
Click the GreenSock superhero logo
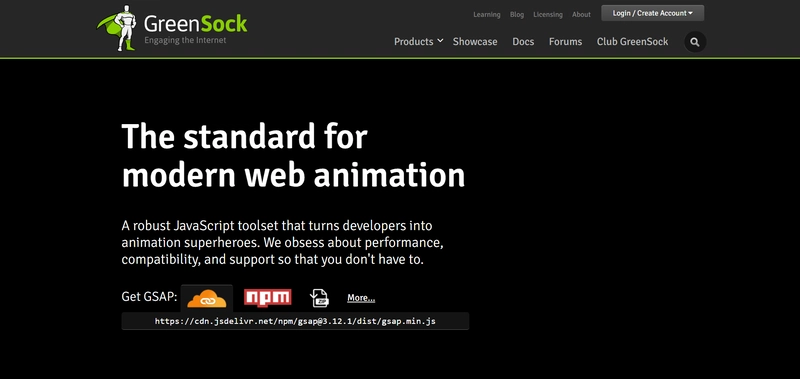coord(118,28)
